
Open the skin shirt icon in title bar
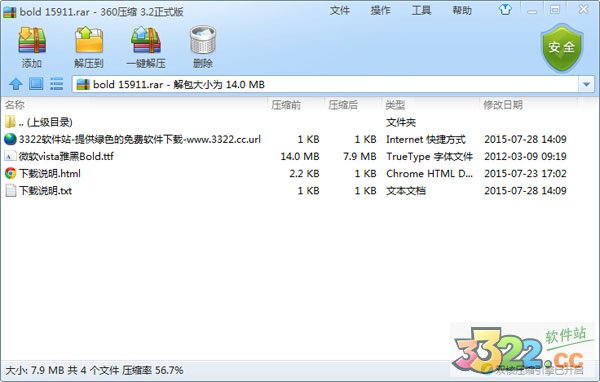coord(505,10)
